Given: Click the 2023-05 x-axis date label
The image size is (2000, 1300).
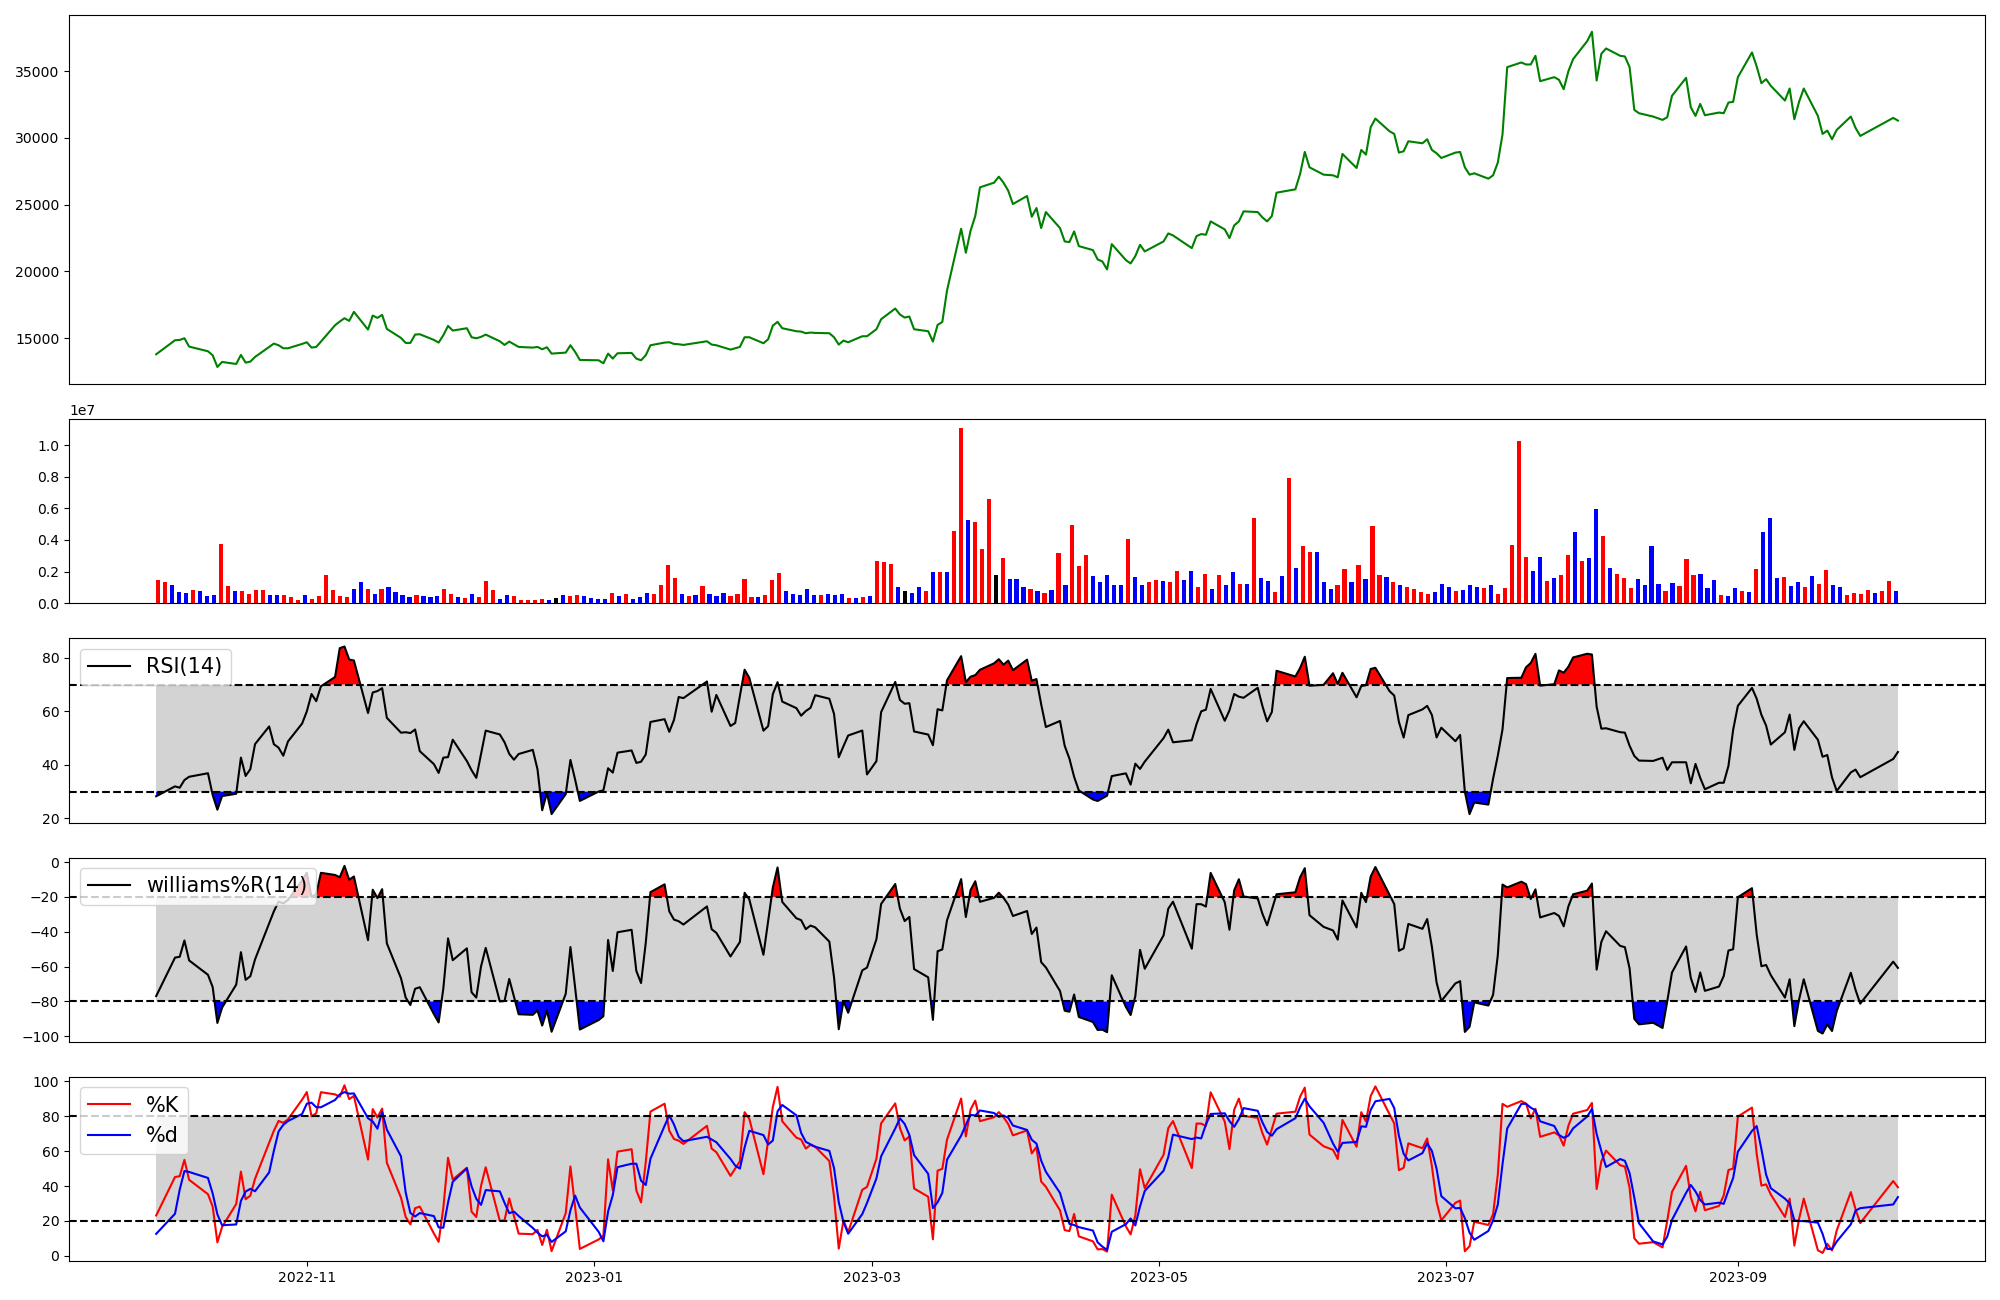Looking at the screenshot, I should point(1159,1277).
